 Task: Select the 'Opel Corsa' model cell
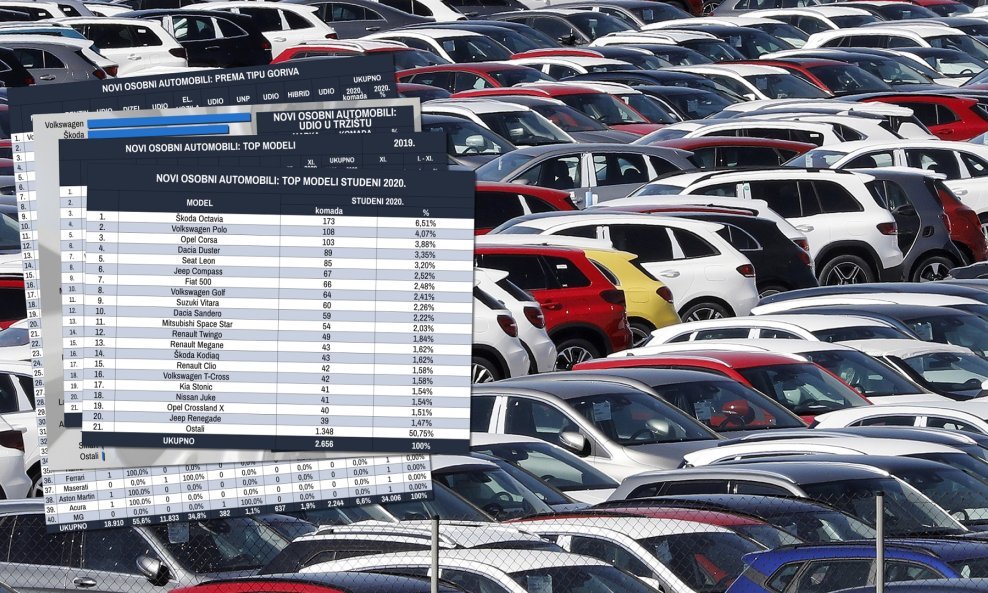pyautogui.click(x=200, y=240)
